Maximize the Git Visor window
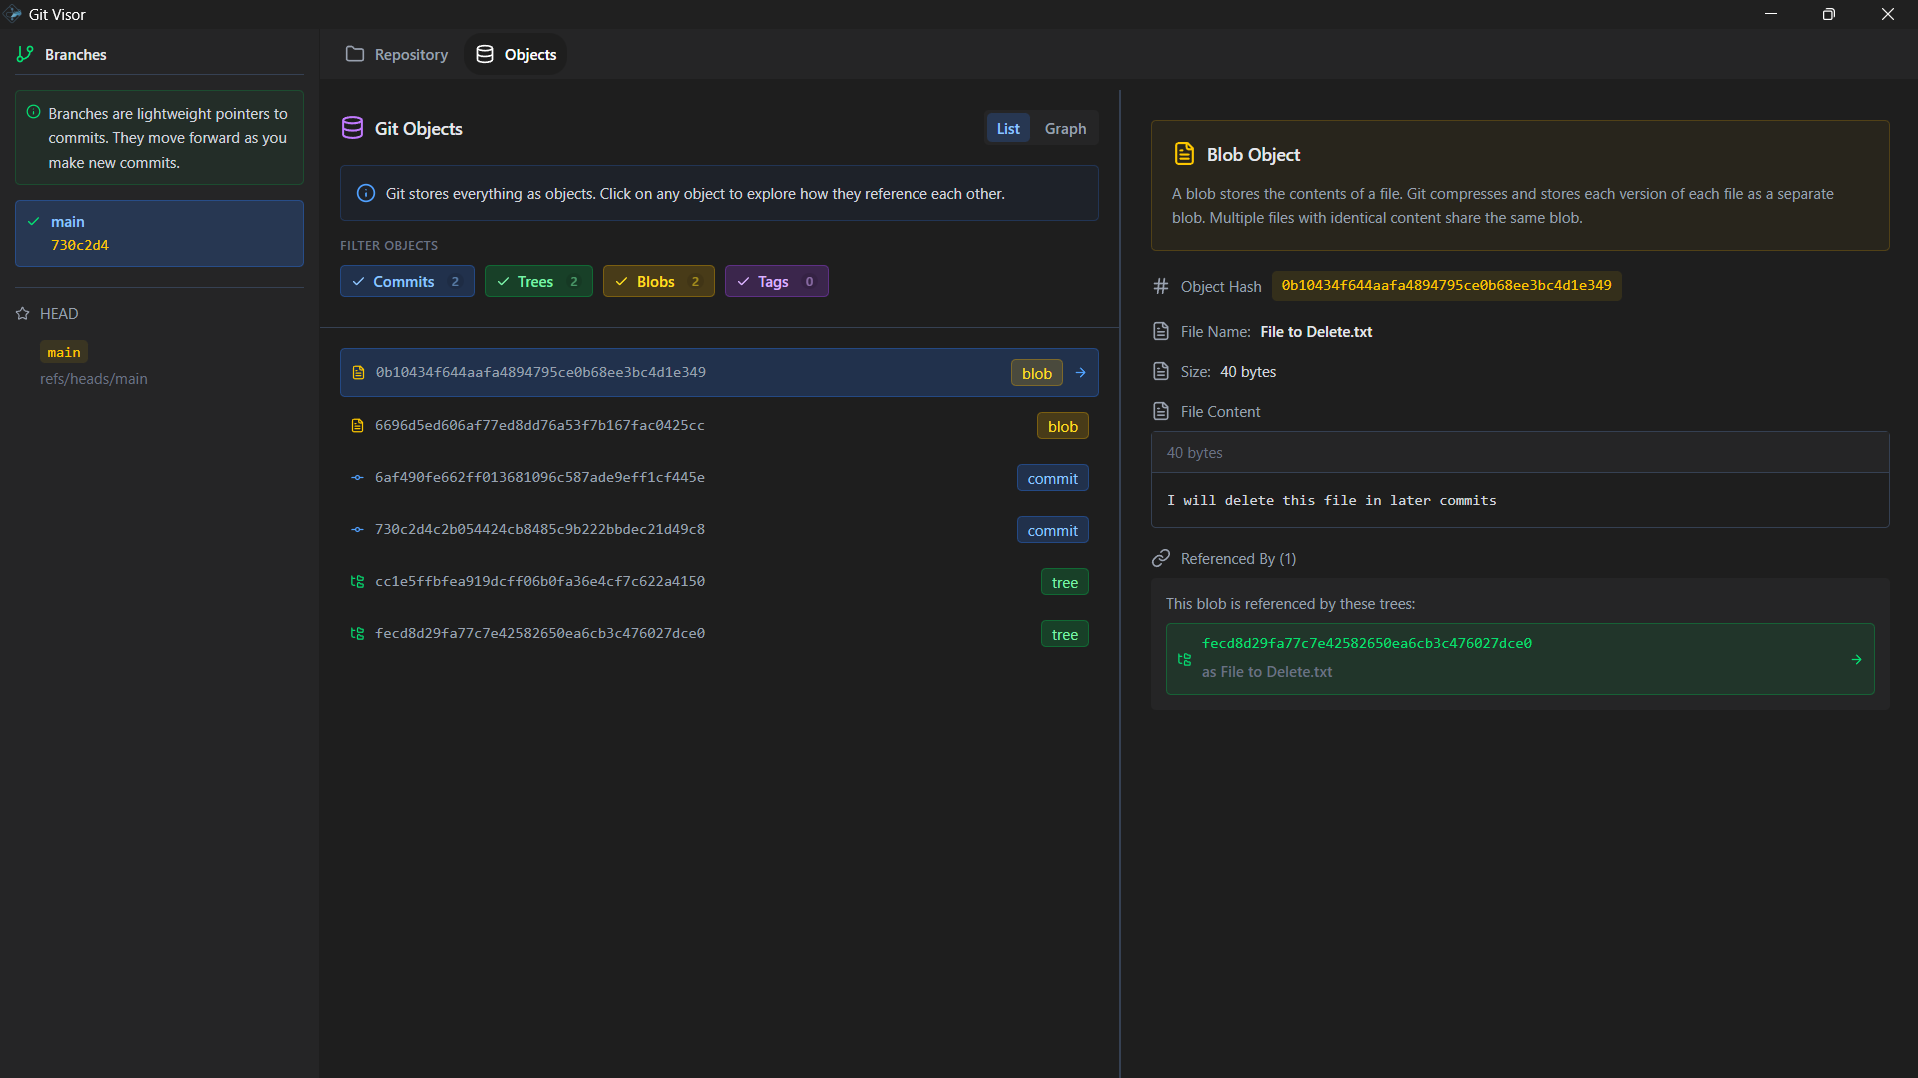This screenshot has width=1918, height=1078. [x=1828, y=14]
